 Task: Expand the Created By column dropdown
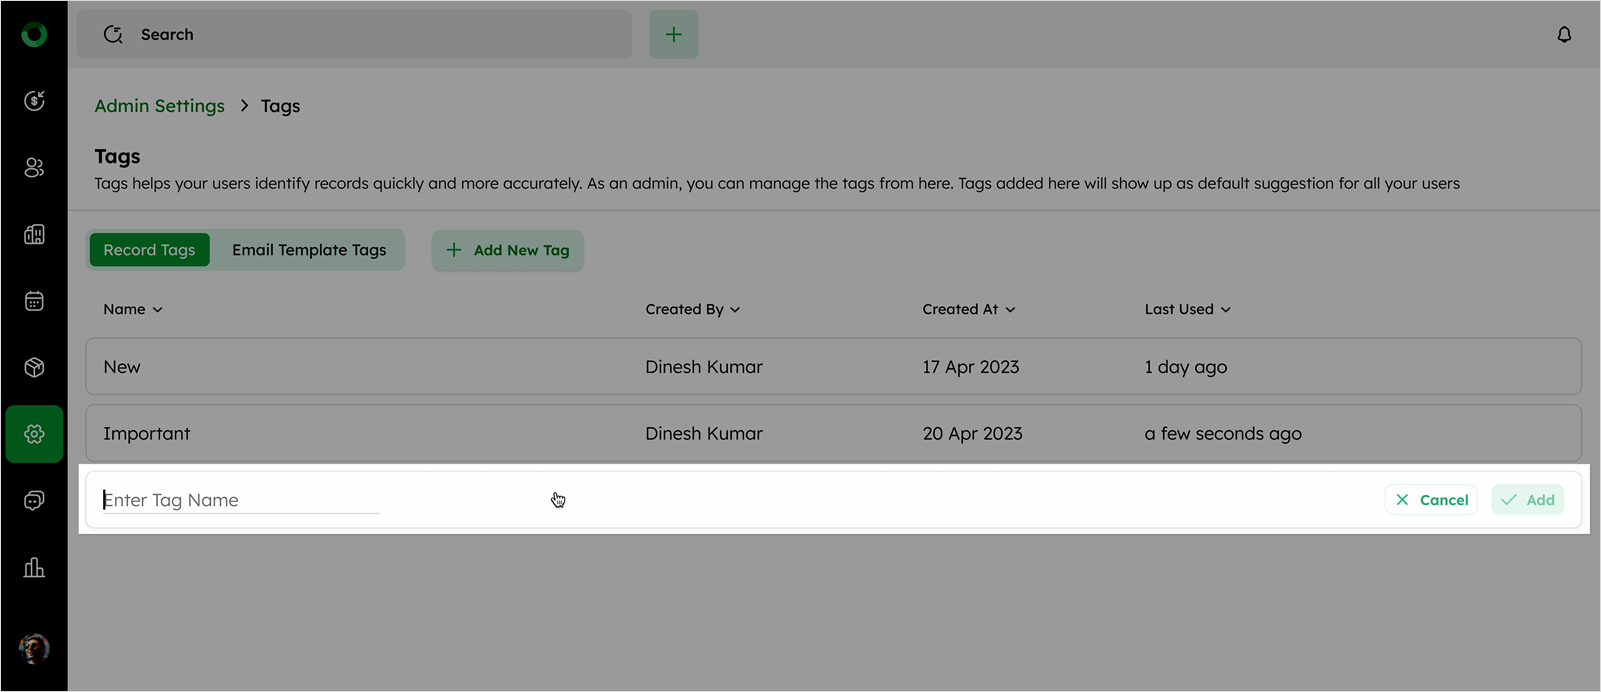[693, 310]
